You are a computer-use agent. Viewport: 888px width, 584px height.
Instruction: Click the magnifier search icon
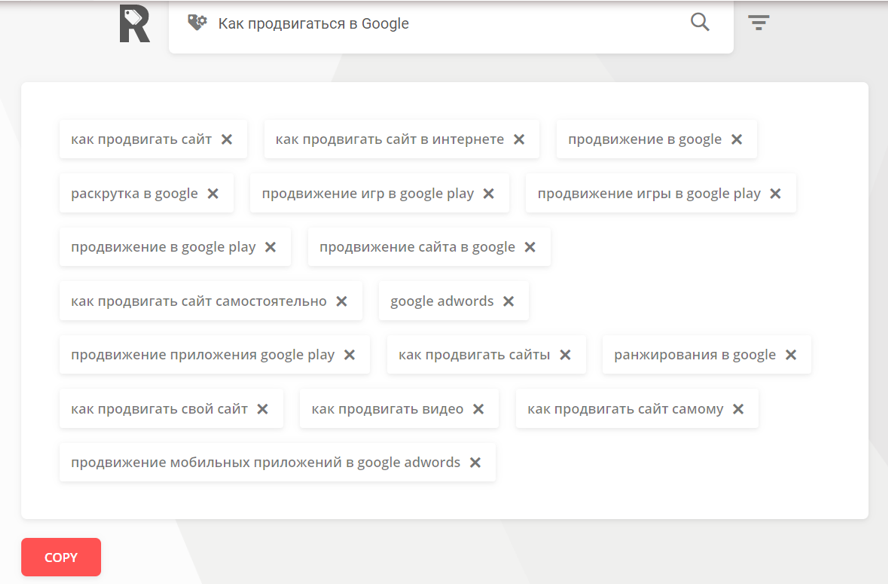click(699, 21)
